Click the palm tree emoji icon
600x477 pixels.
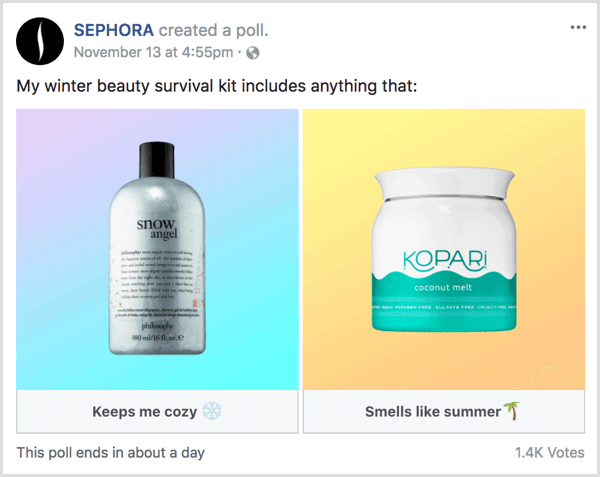pos(515,411)
